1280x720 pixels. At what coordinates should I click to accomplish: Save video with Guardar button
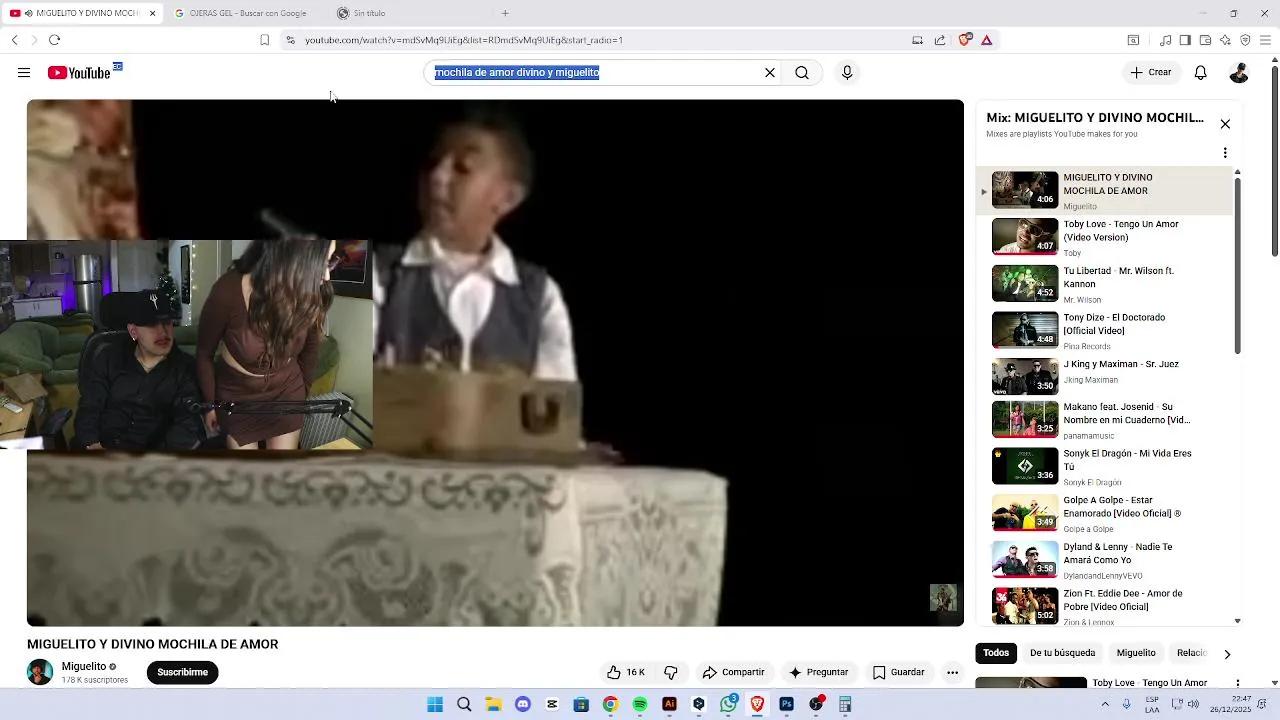click(x=898, y=673)
